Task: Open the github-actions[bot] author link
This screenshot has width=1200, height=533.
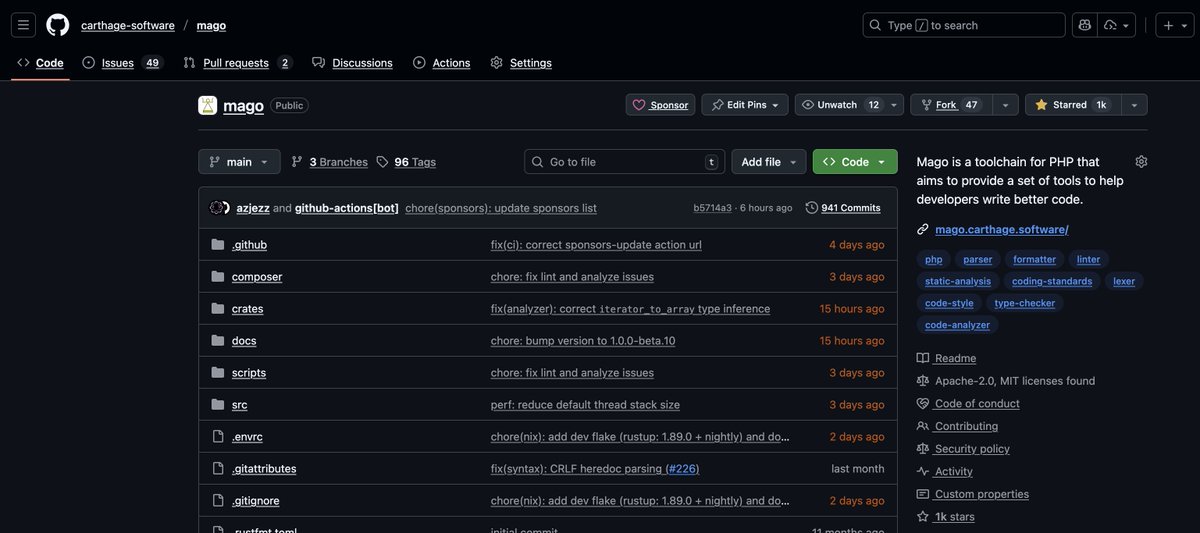Action: (346, 208)
